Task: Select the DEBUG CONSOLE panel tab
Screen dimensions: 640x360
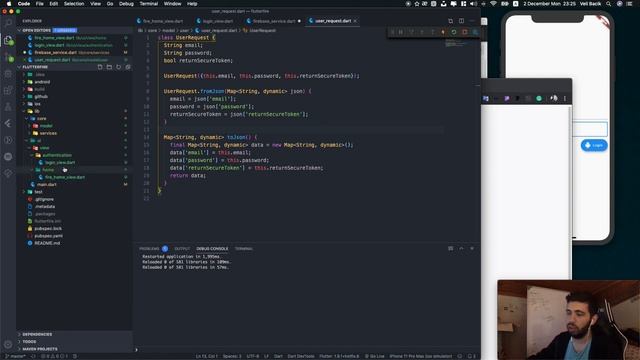Action: [212, 249]
